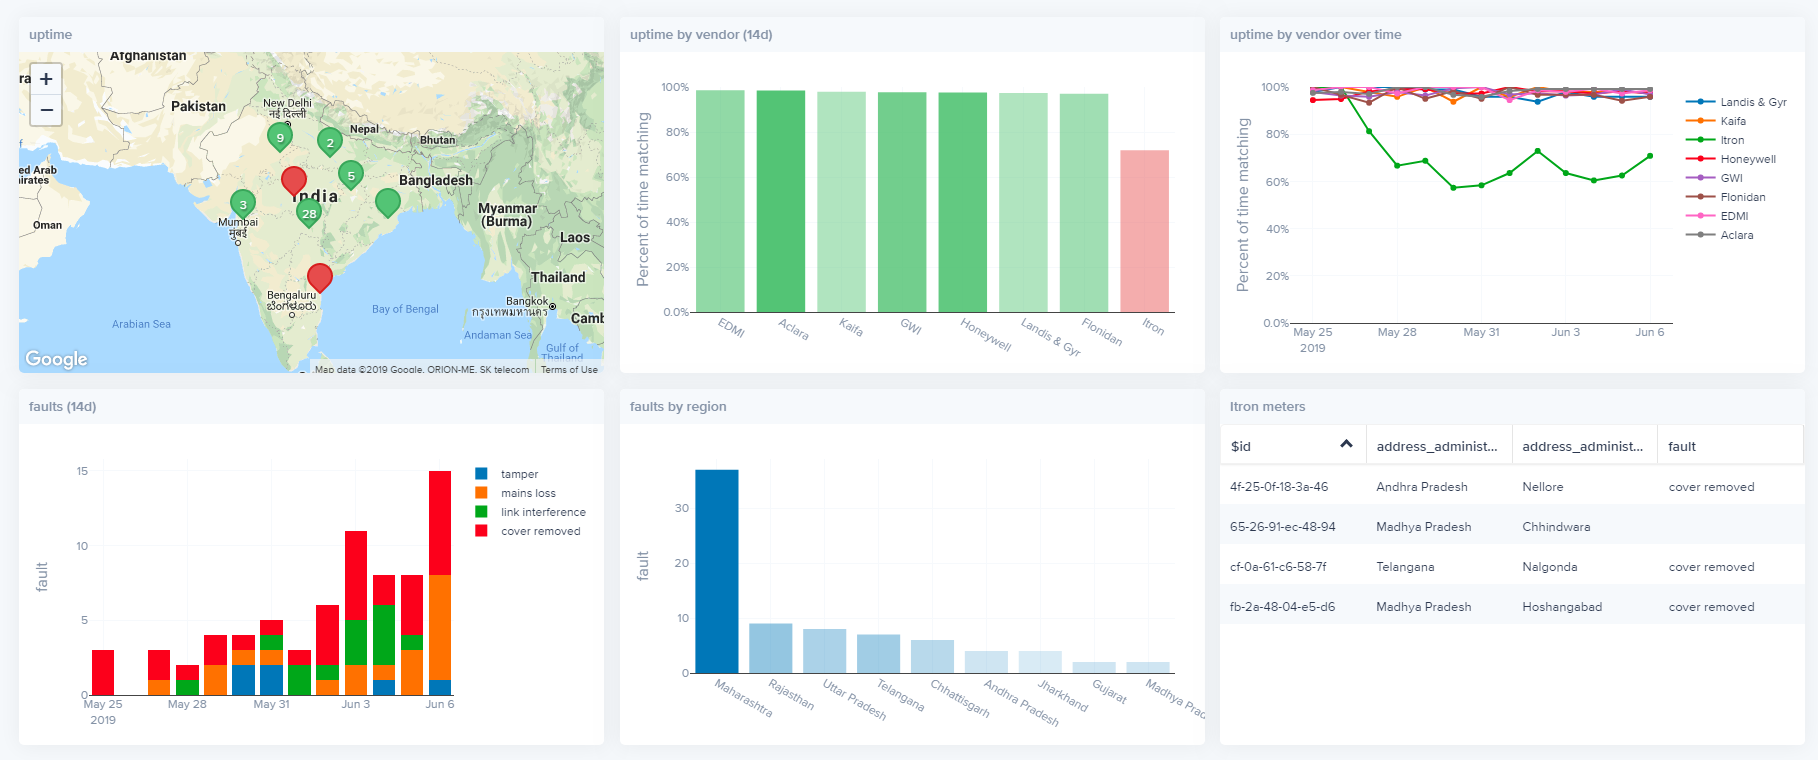Image resolution: width=1818 pixels, height=760 pixels.
Task: Select the green map cluster marker labeled 9
Action: [280, 137]
